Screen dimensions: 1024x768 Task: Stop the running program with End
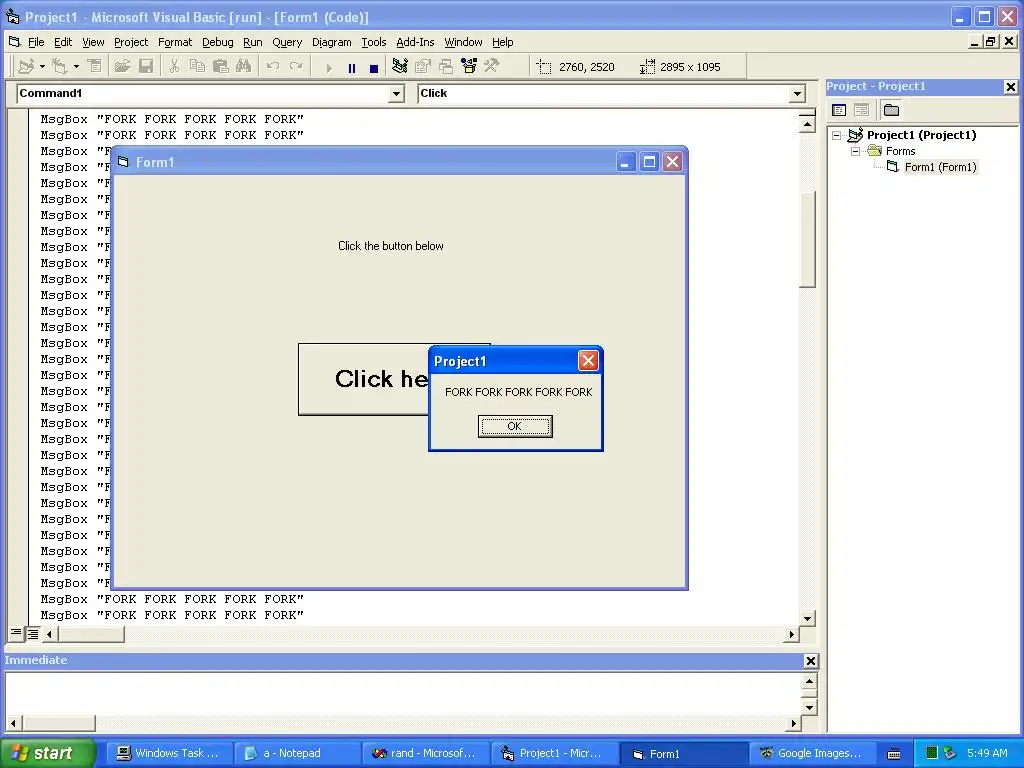374,67
